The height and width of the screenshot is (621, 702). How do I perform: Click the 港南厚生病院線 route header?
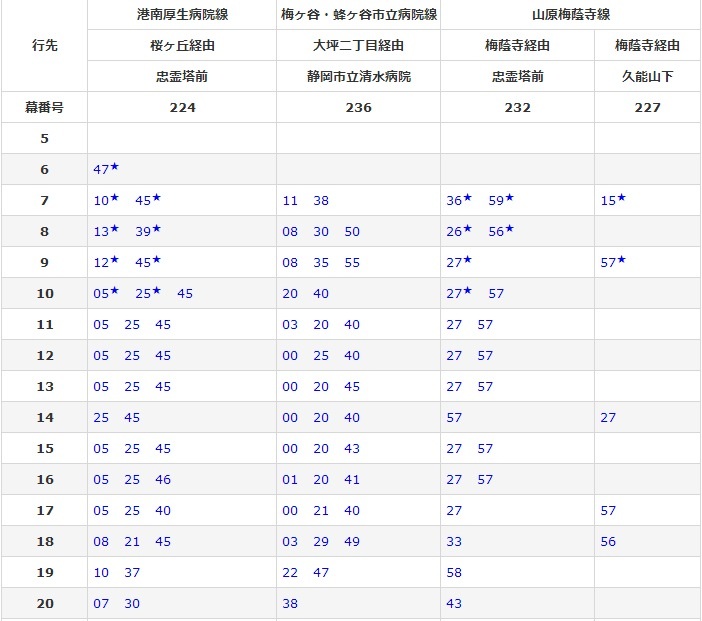(x=181, y=14)
